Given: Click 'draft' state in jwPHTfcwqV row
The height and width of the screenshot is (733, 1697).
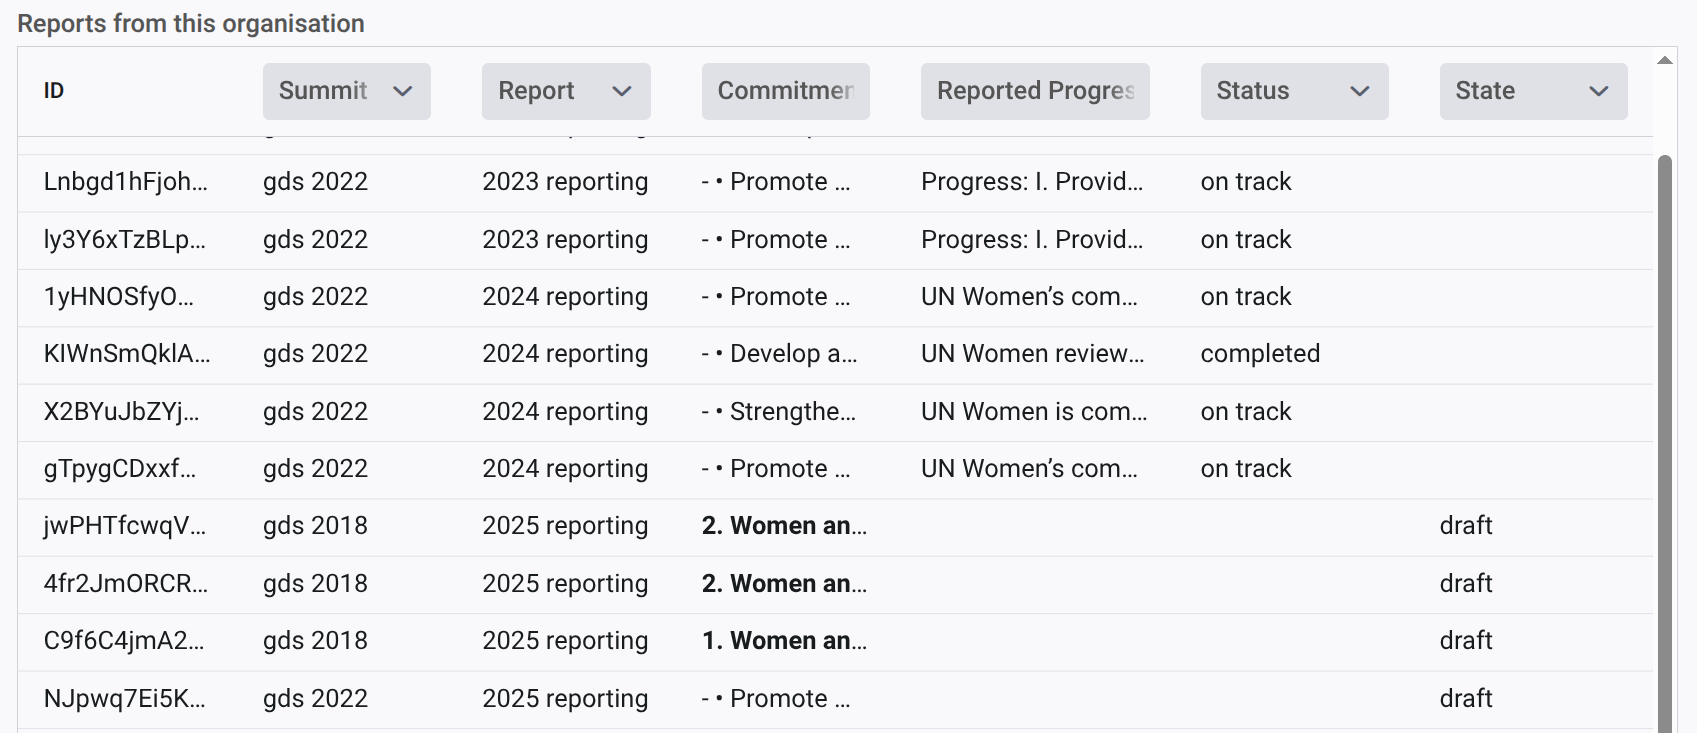Looking at the screenshot, I should [x=1466, y=526].
